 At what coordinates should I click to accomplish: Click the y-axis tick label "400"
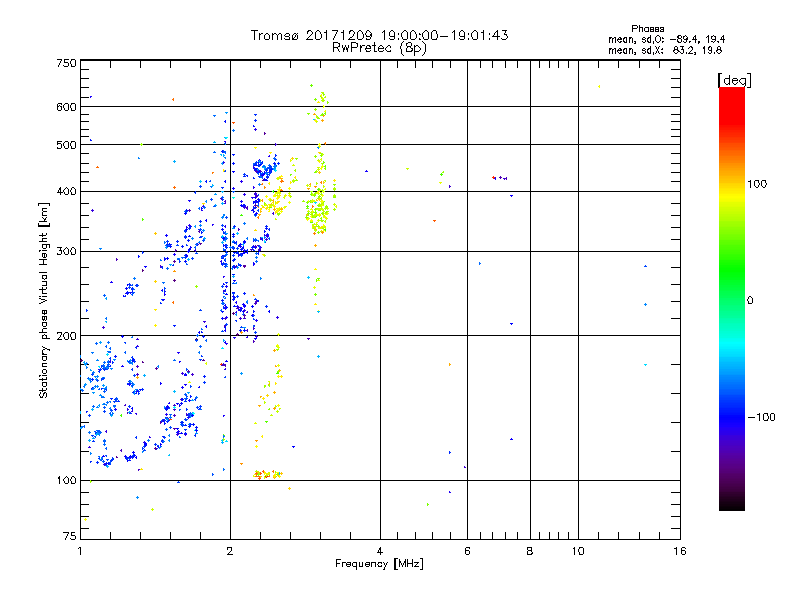point(66,192)
